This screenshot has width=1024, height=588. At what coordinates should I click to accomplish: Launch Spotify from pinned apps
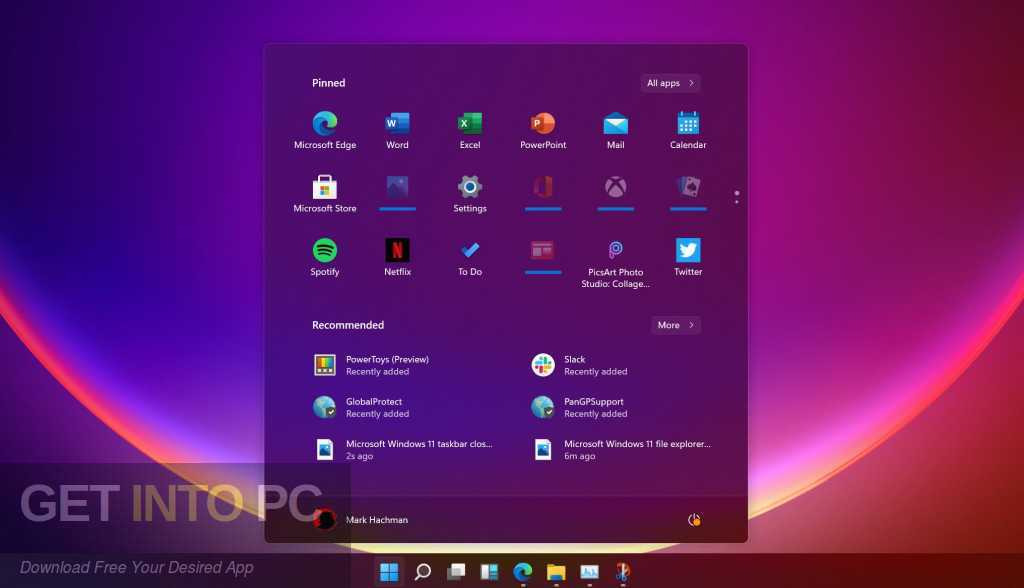[325, 257]
